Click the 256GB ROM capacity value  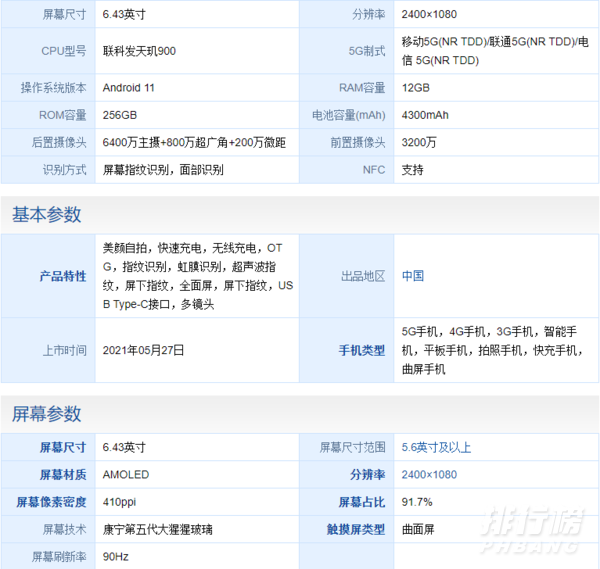(x=120, y=115)
